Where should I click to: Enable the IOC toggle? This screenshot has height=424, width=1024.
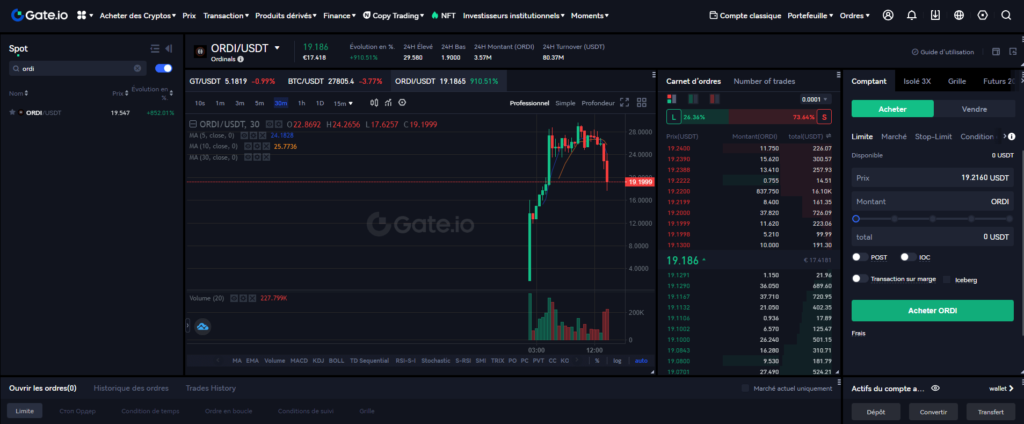pyautogui.click(x=908, y=257)
